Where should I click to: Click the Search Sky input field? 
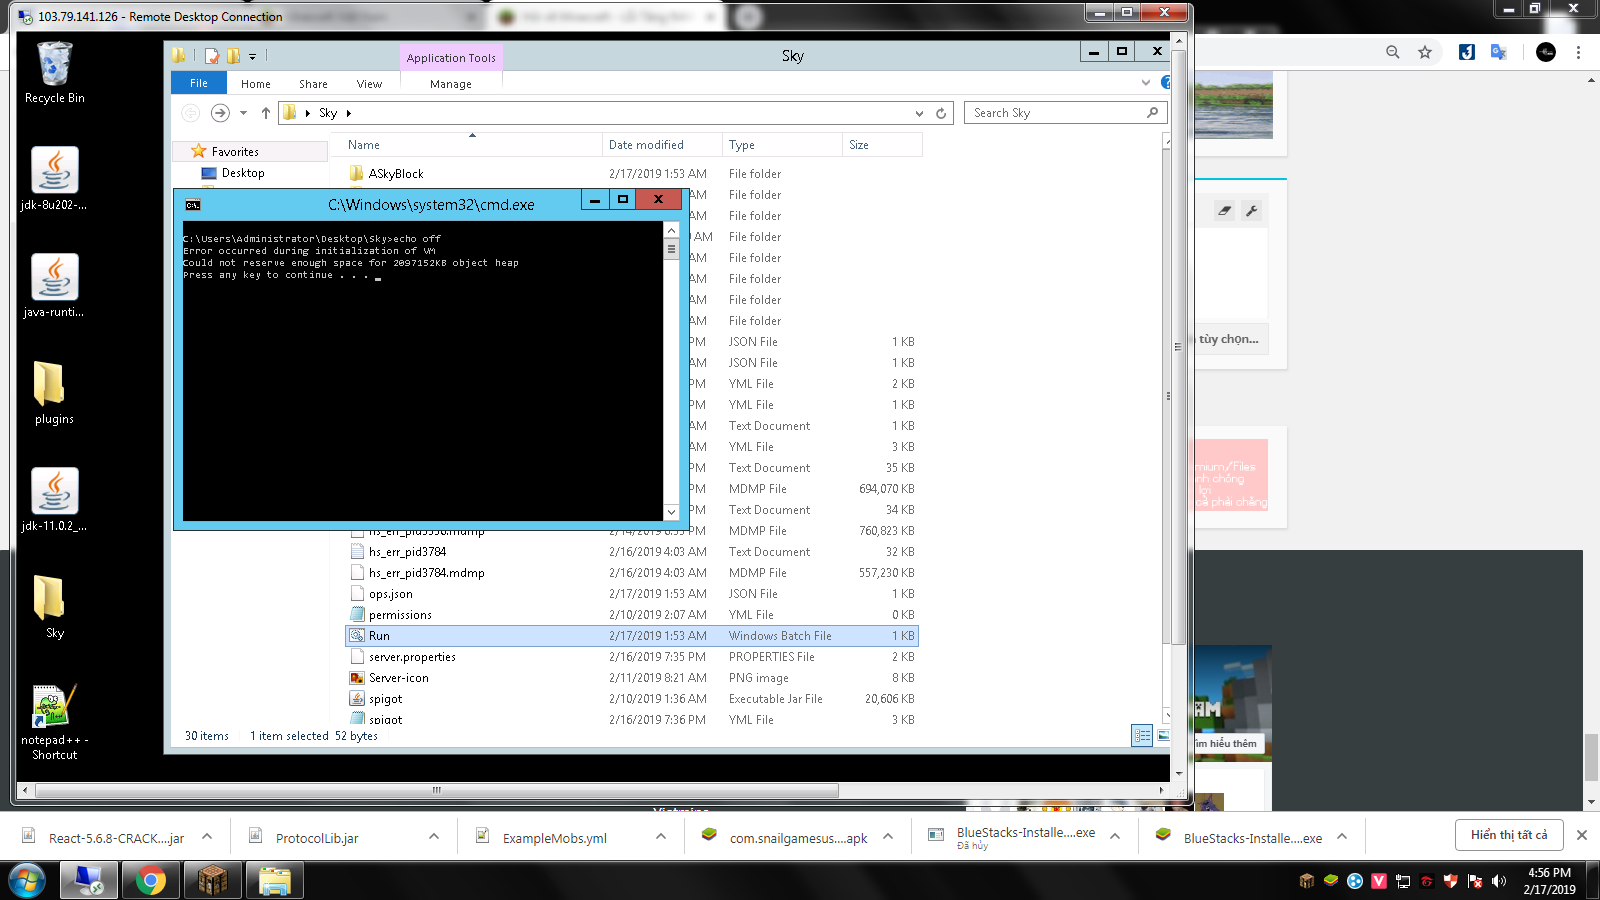1055,113
